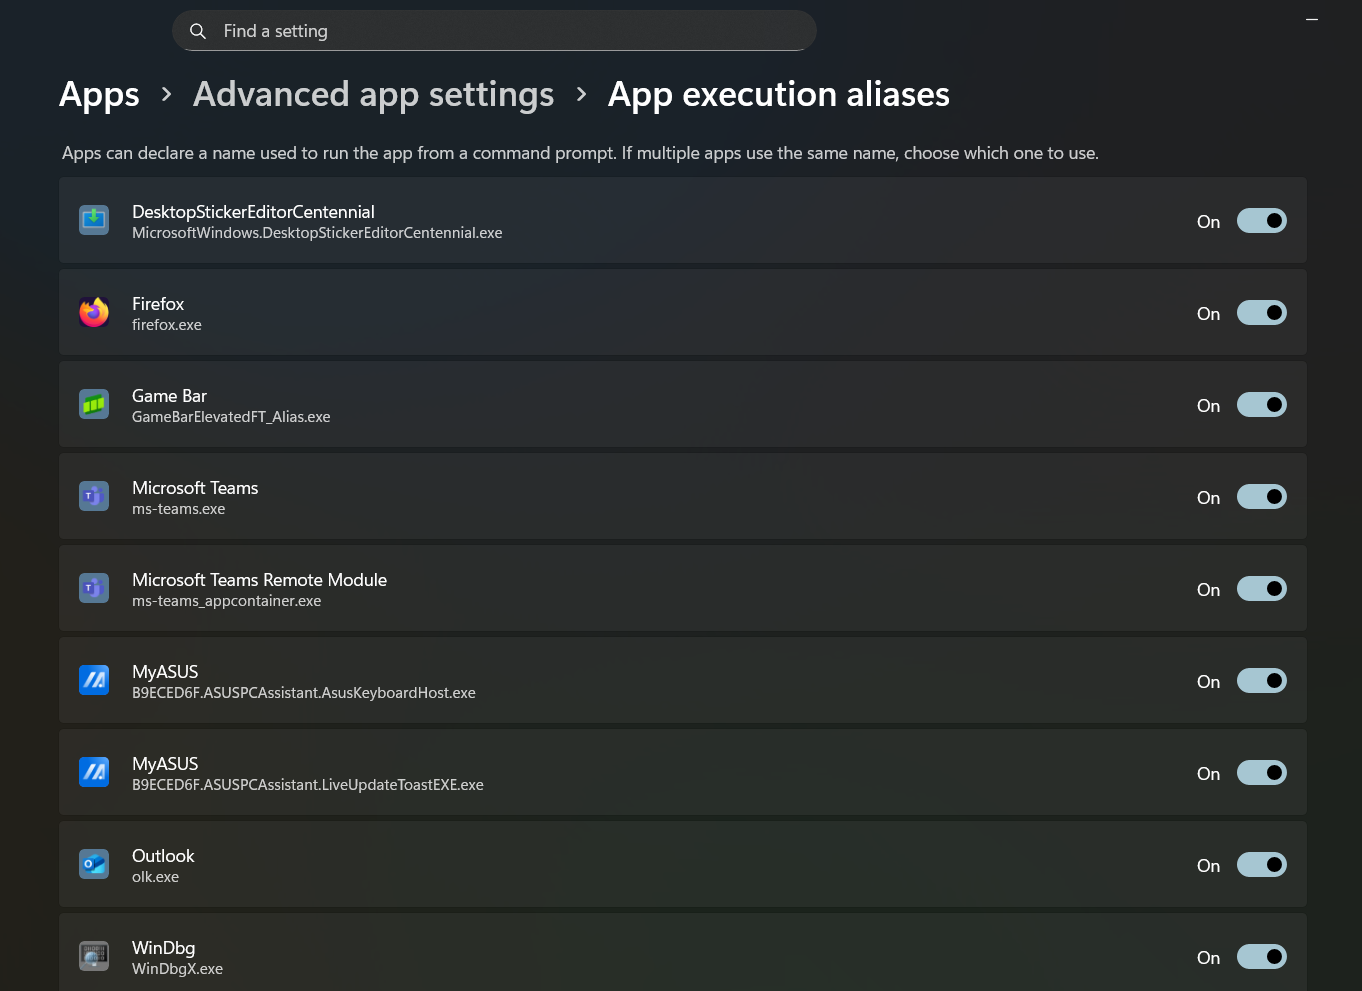Click MyASUS LiveUpdateToastEXE row icon
This screenshot has width=1362, height=991.
click(x=94, y=772)
